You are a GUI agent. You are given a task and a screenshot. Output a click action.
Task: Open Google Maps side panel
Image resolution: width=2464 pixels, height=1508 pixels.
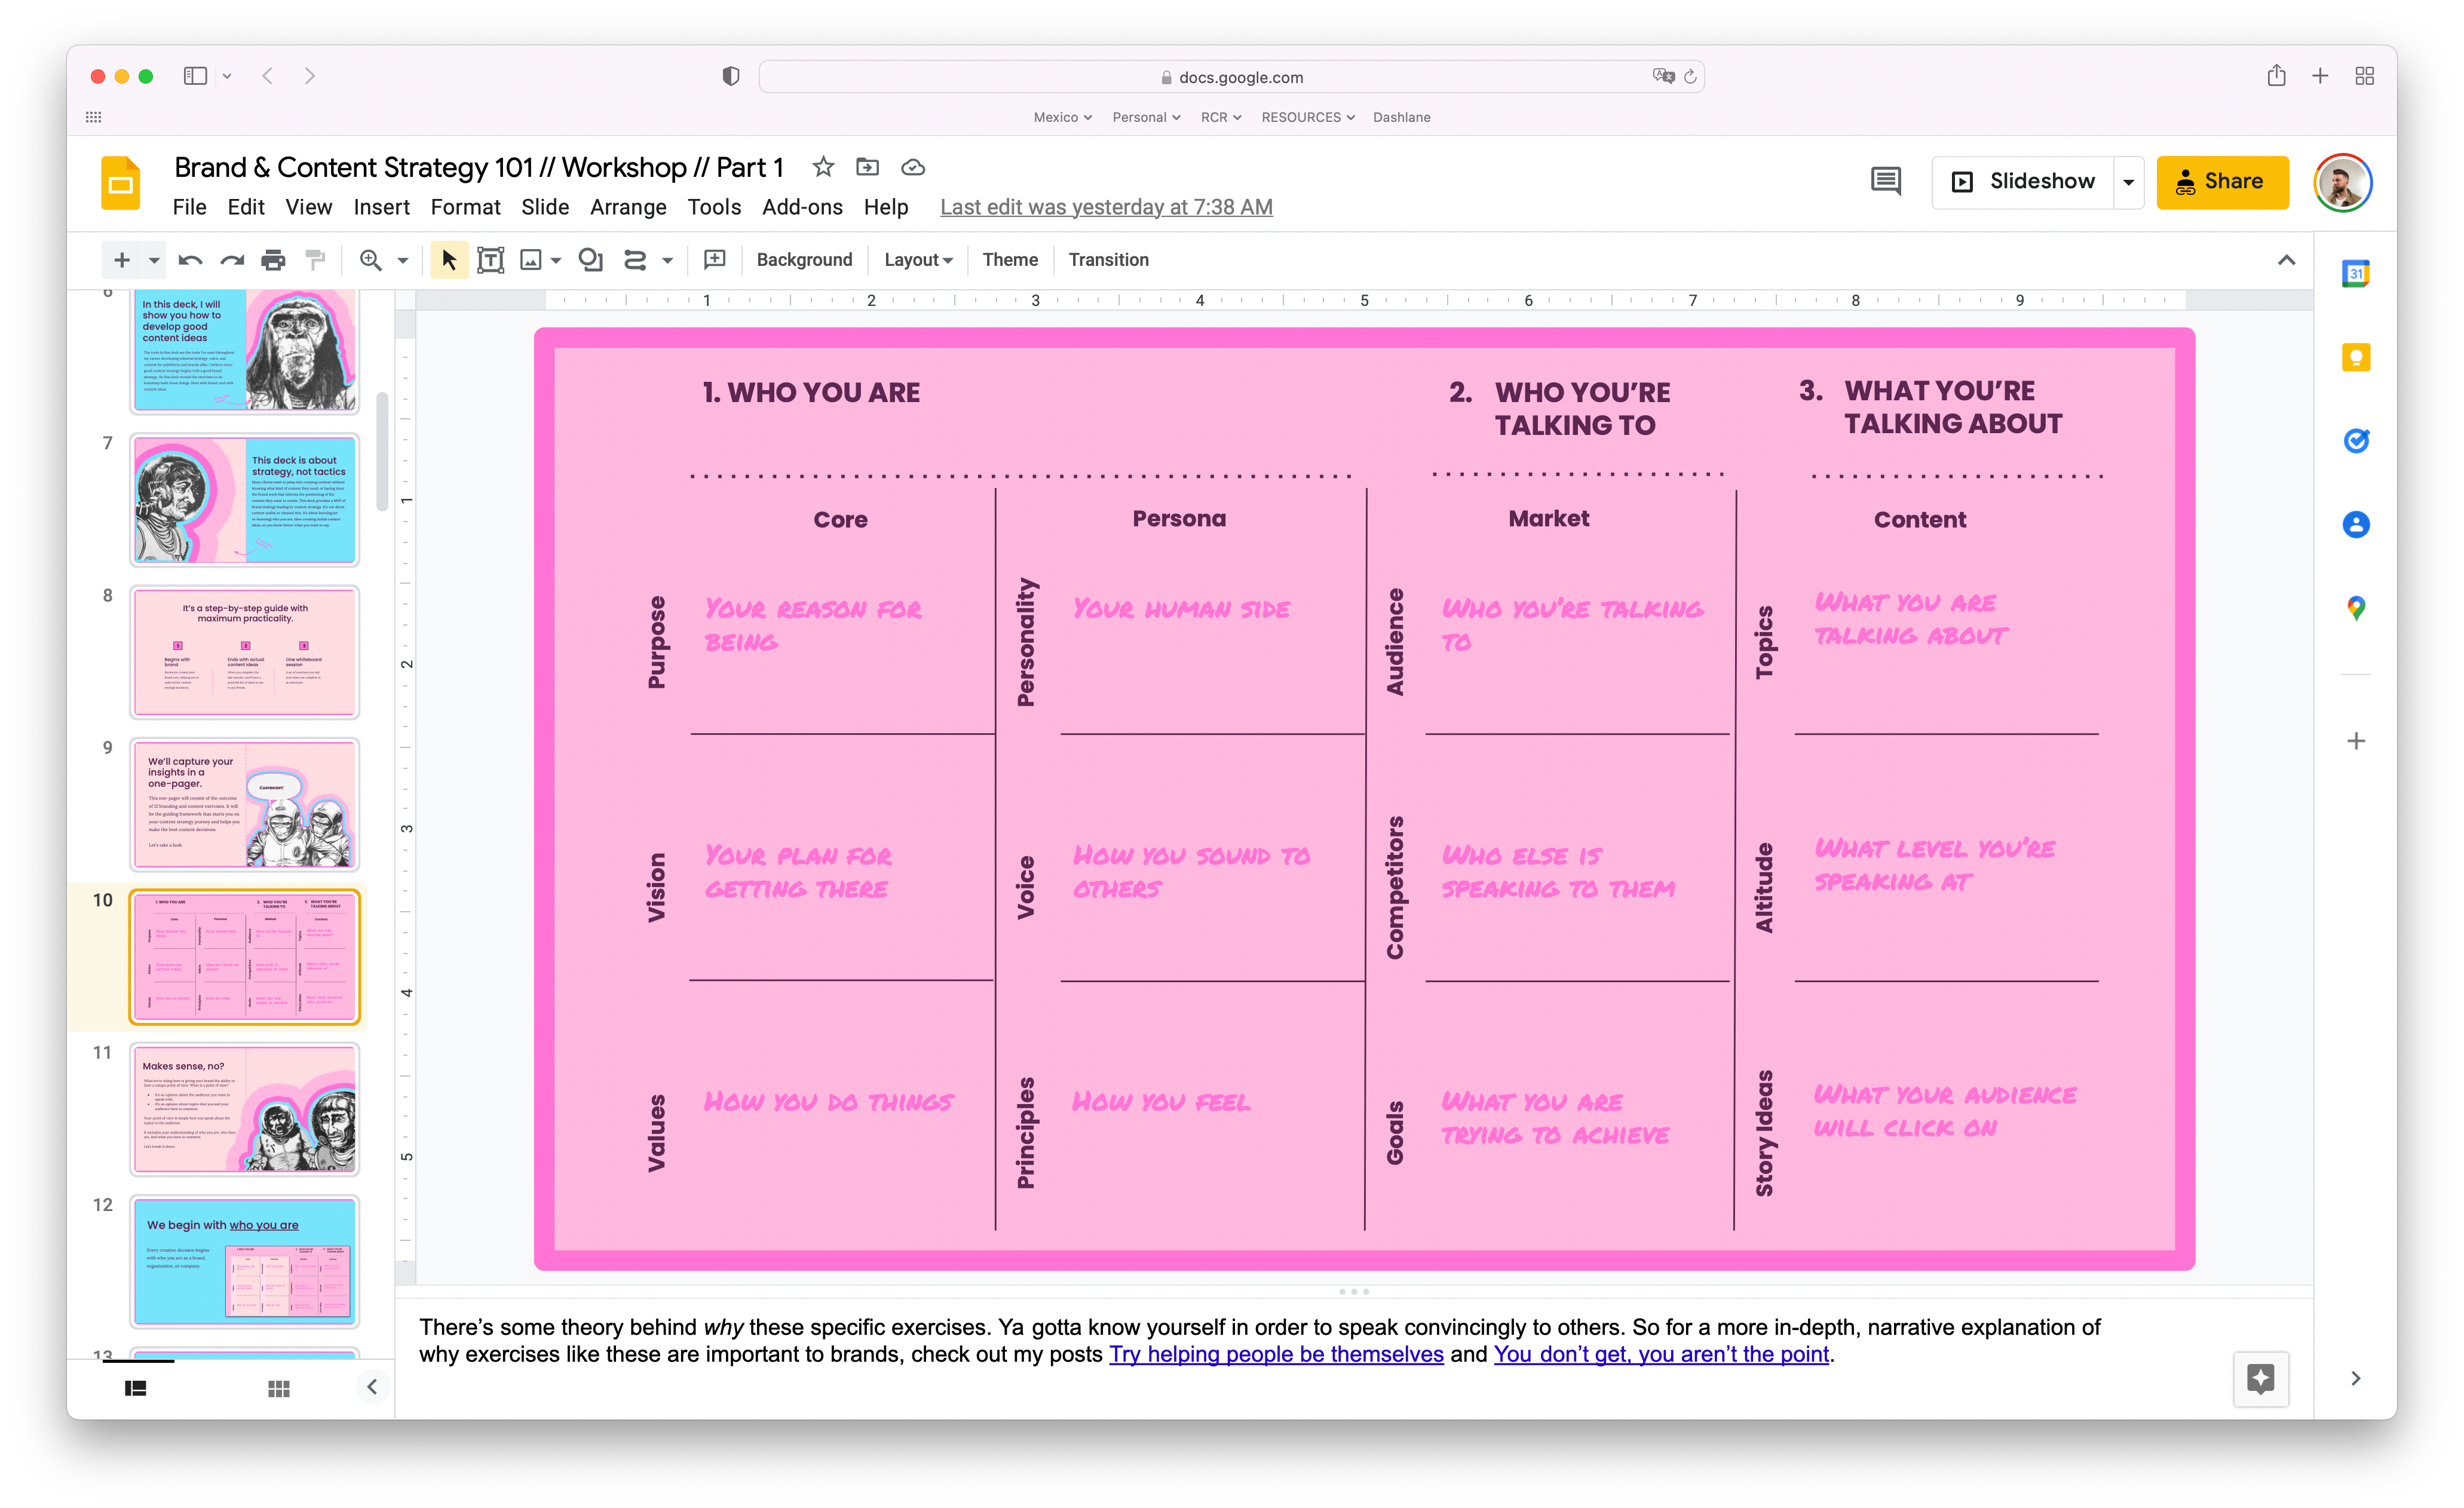tap(2356, 608)
